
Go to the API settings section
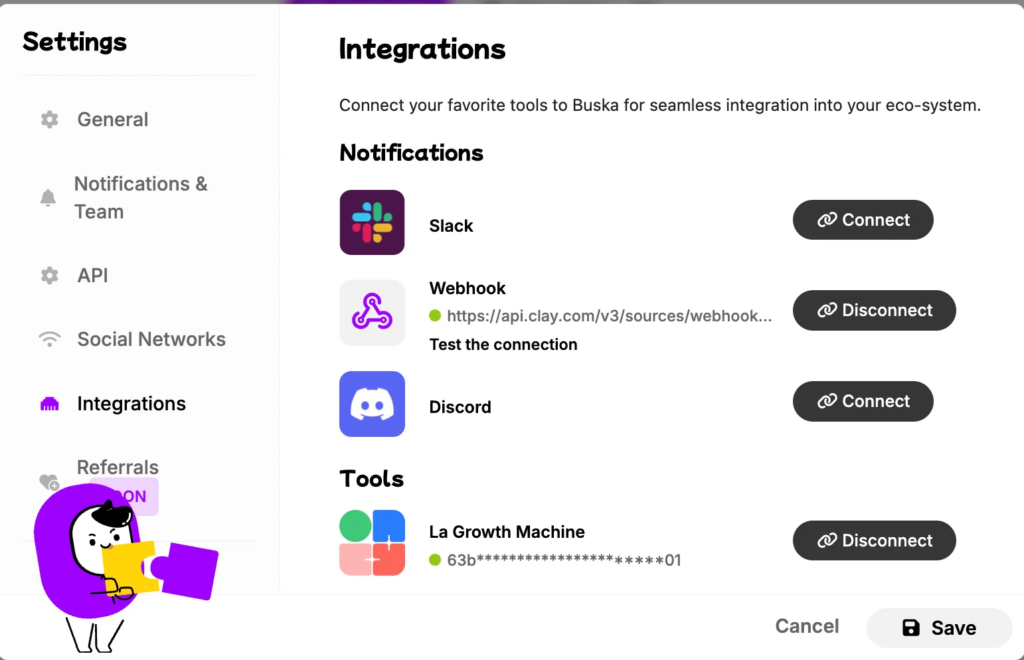point(93,275)
